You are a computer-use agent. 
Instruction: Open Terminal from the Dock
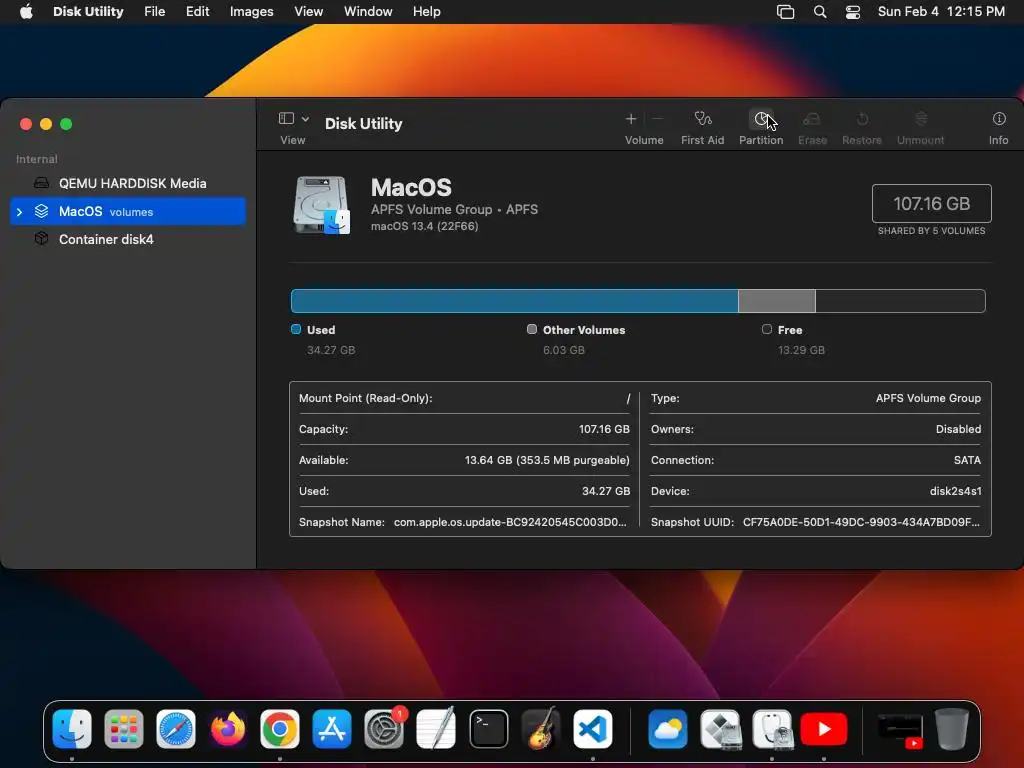coord(488,729)
